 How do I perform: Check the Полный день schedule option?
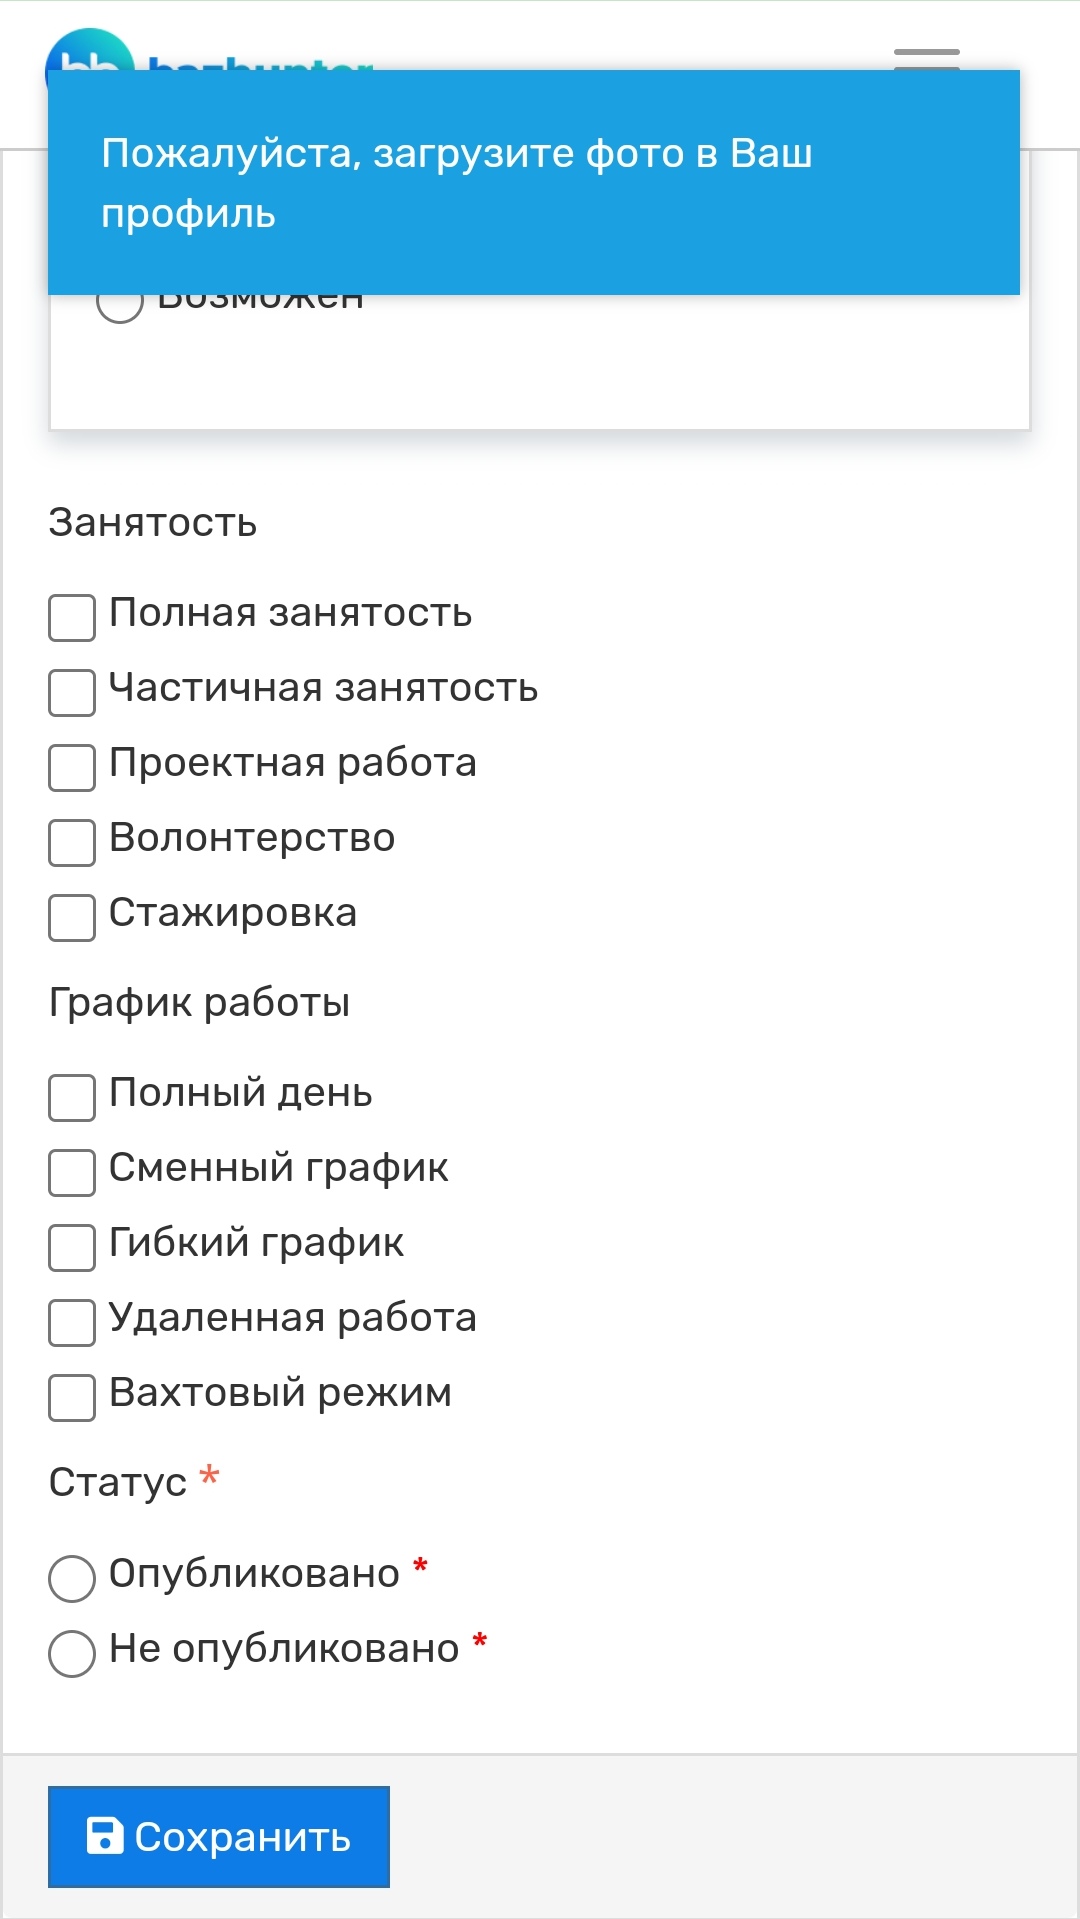72,1097
